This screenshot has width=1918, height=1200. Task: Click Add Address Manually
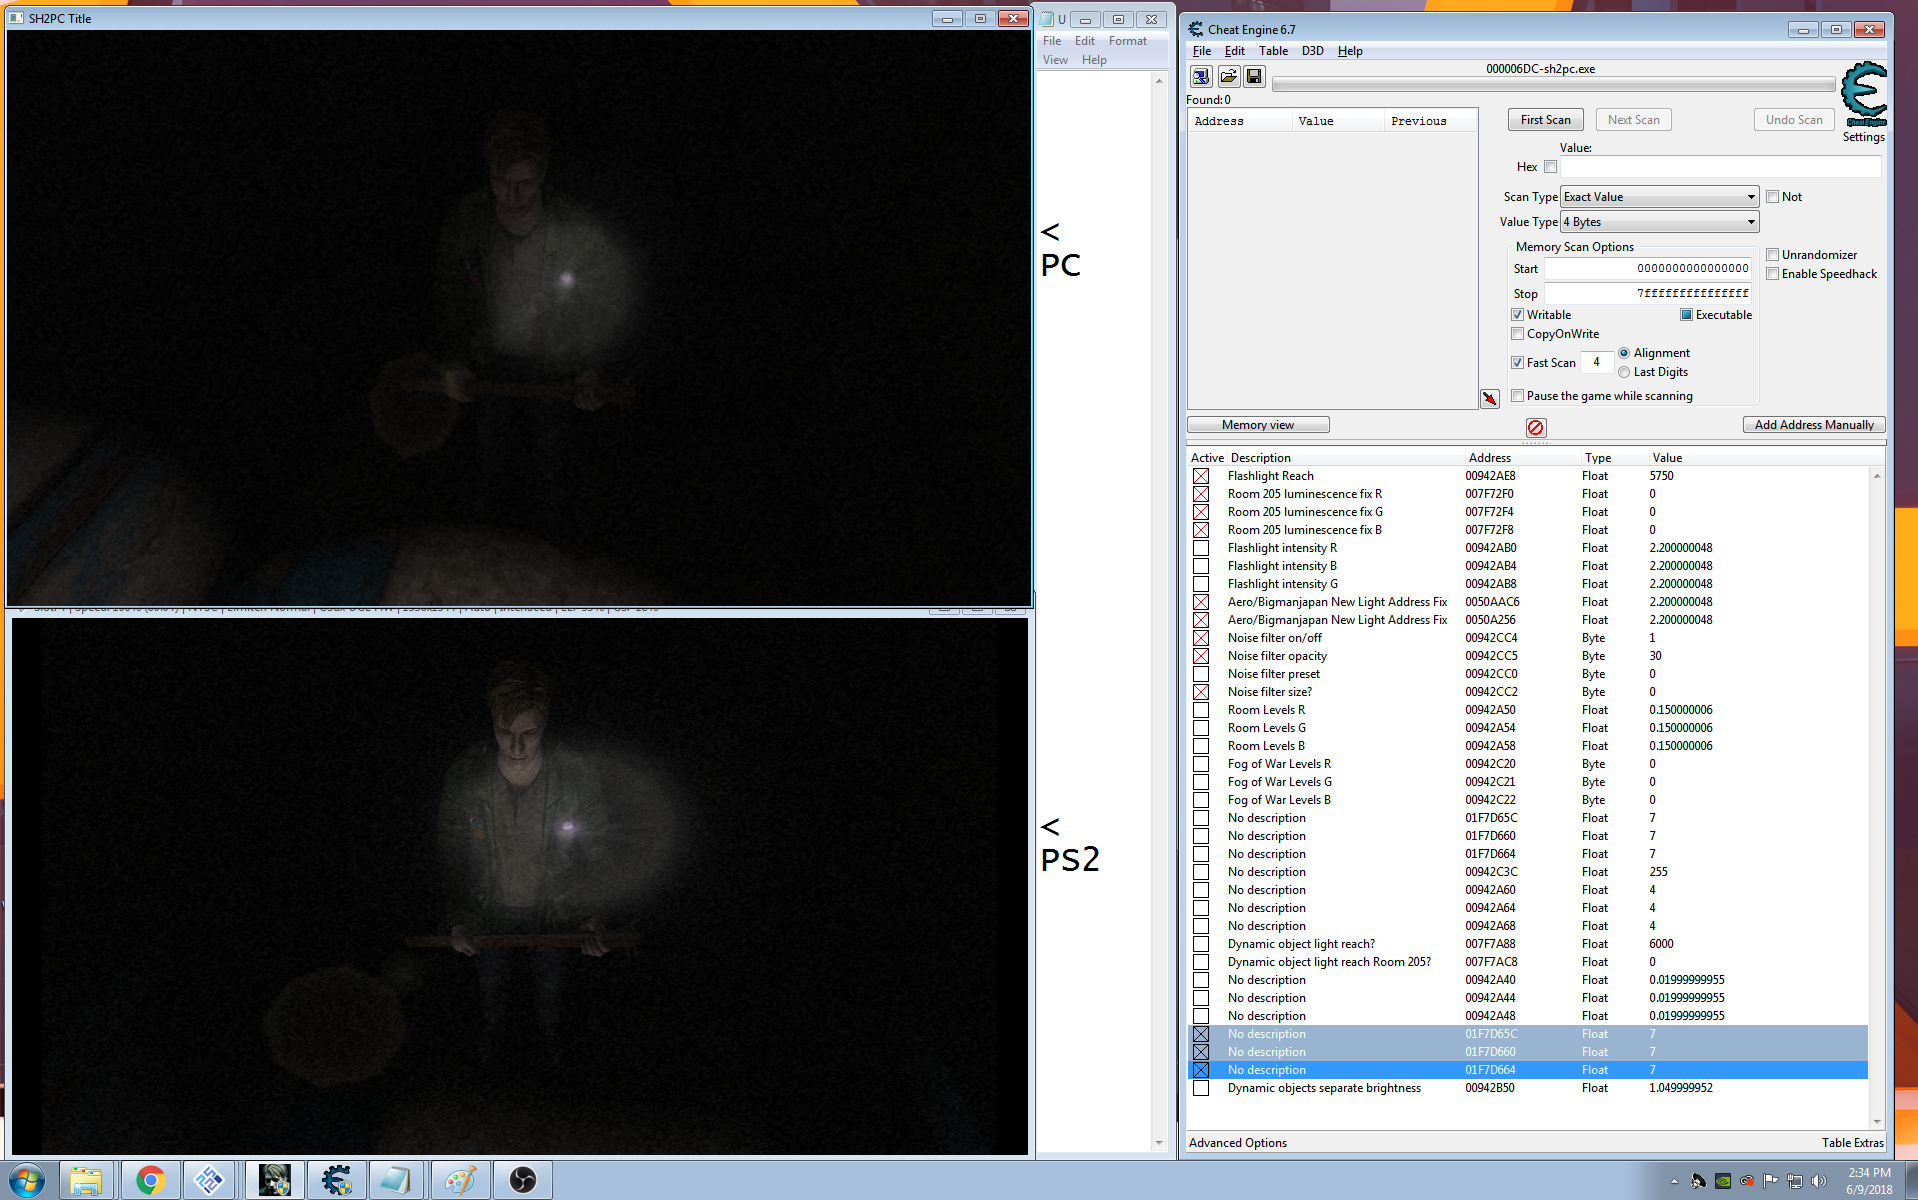(1813, 424)
